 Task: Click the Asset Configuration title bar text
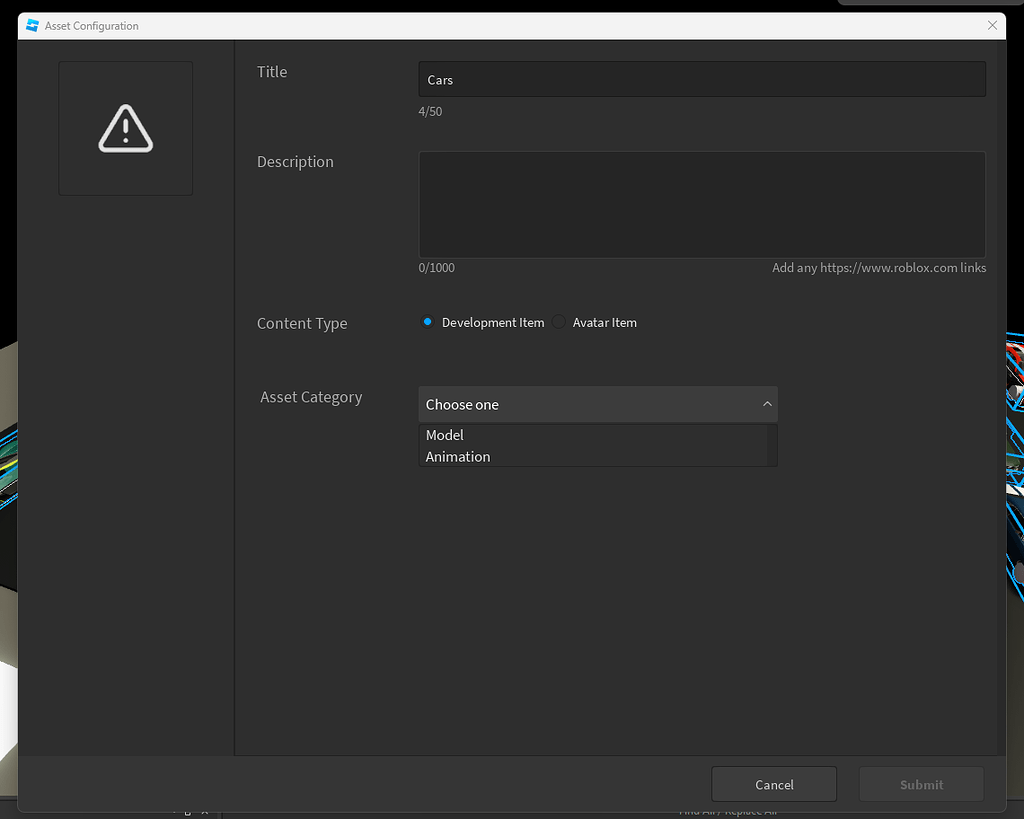click(x=92, y=26)
